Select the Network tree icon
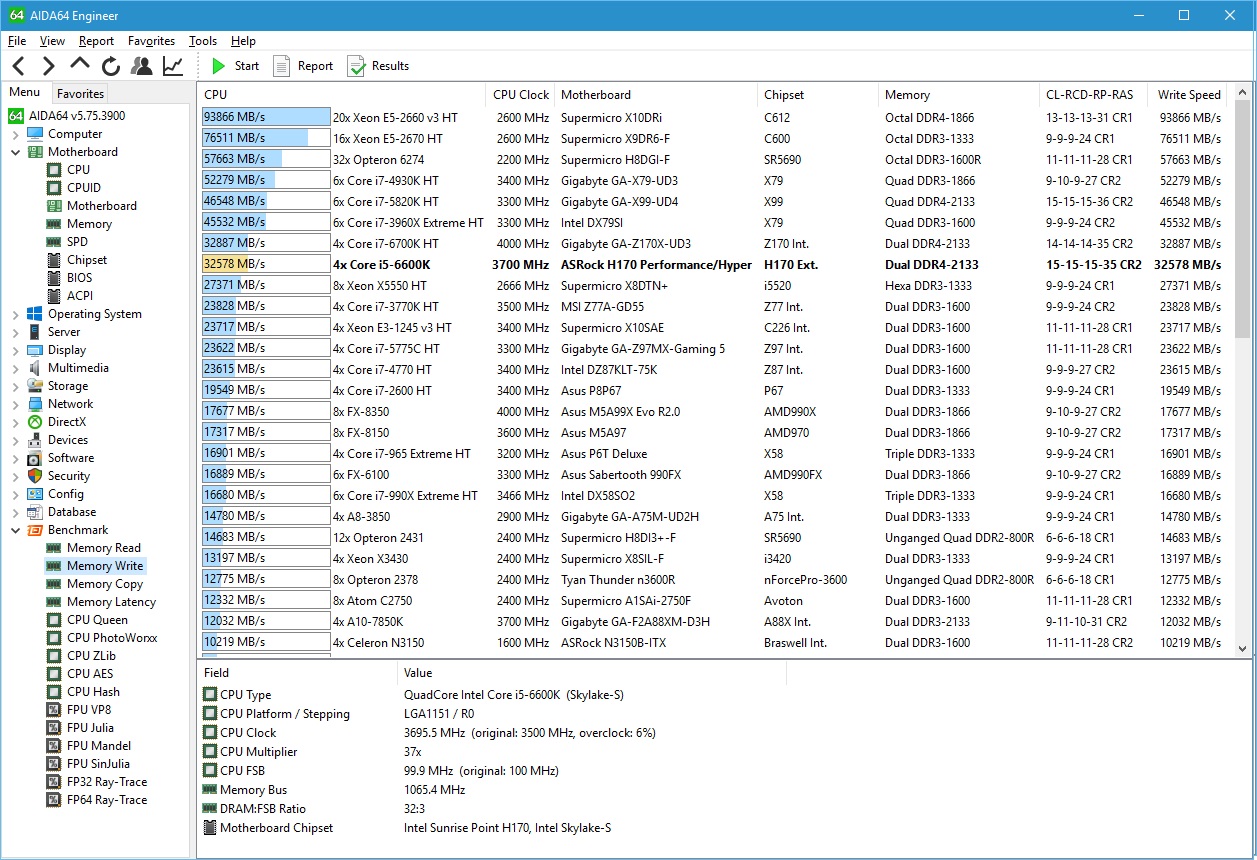 coord(35,404)
